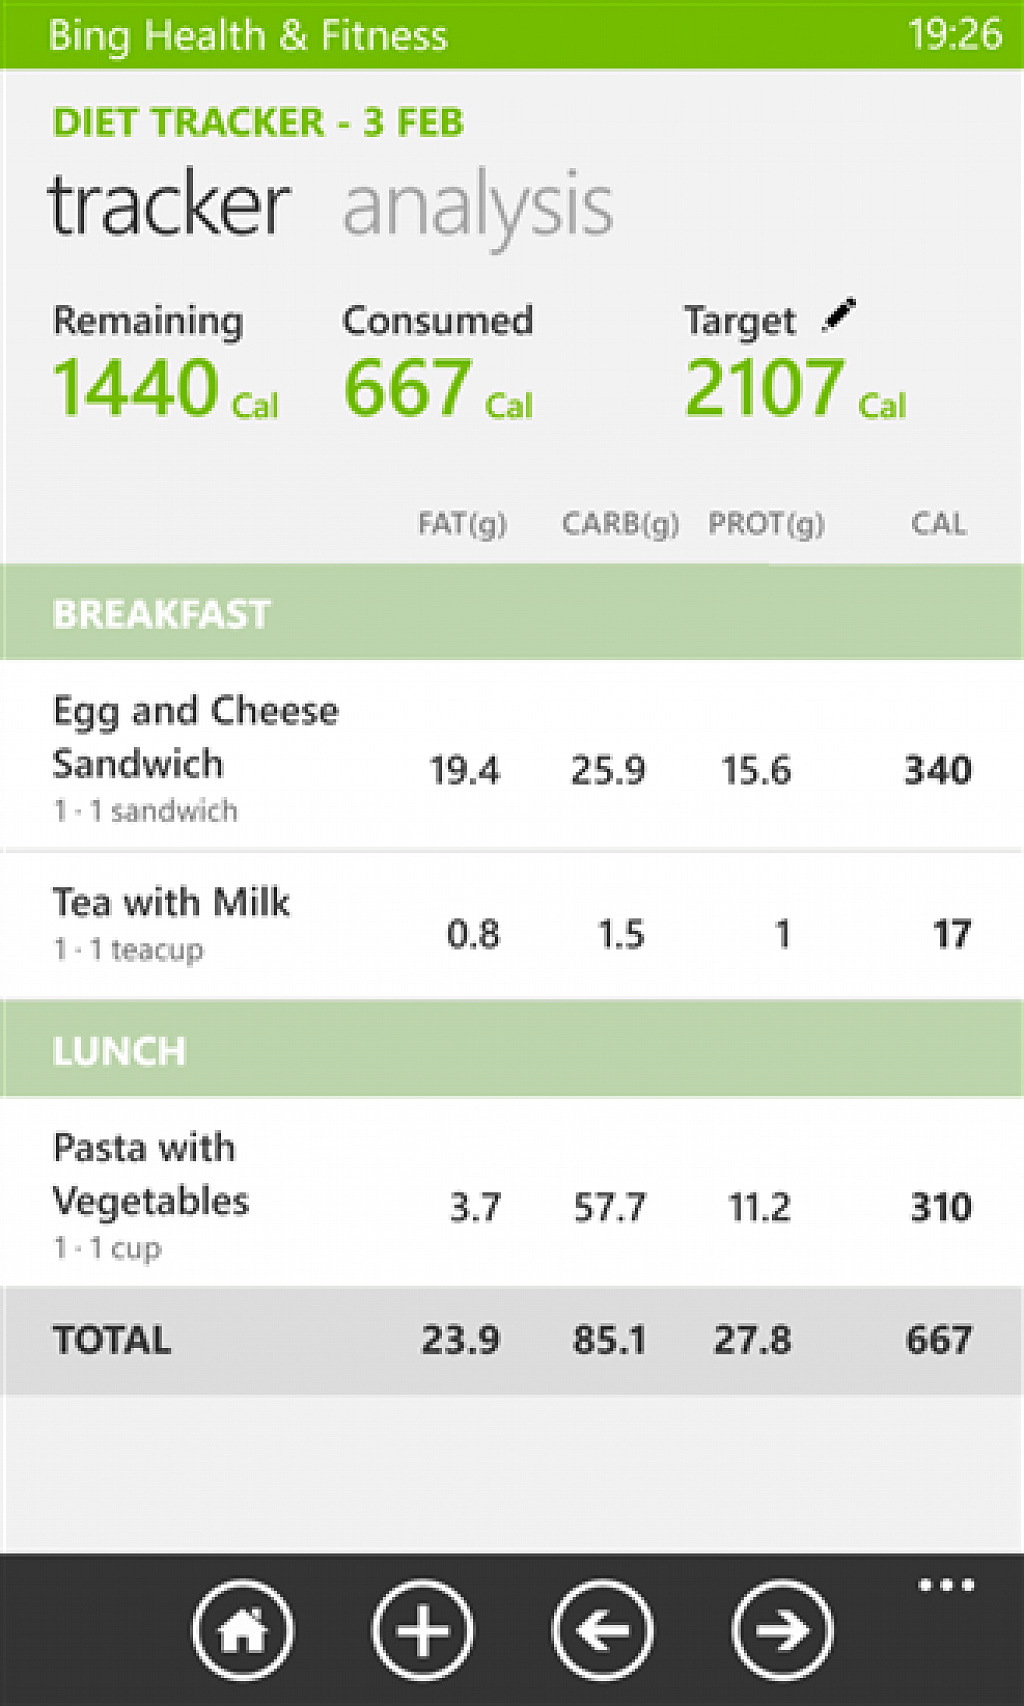Go to previous day with left arrow
Screen dimensions: 1024x1706
pyautogui.click(x=603, y=1630)
